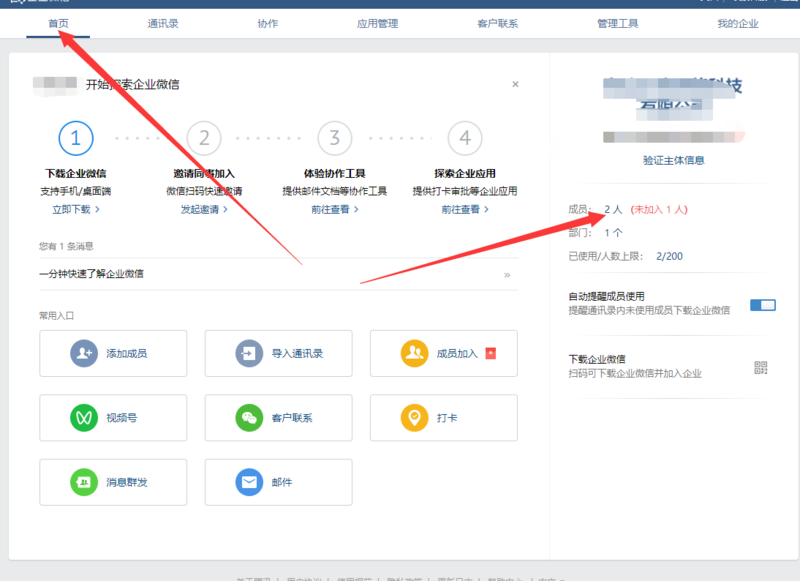Click the 邮件 envelope icon
This screenshot has width=800, height=581.
249,482
